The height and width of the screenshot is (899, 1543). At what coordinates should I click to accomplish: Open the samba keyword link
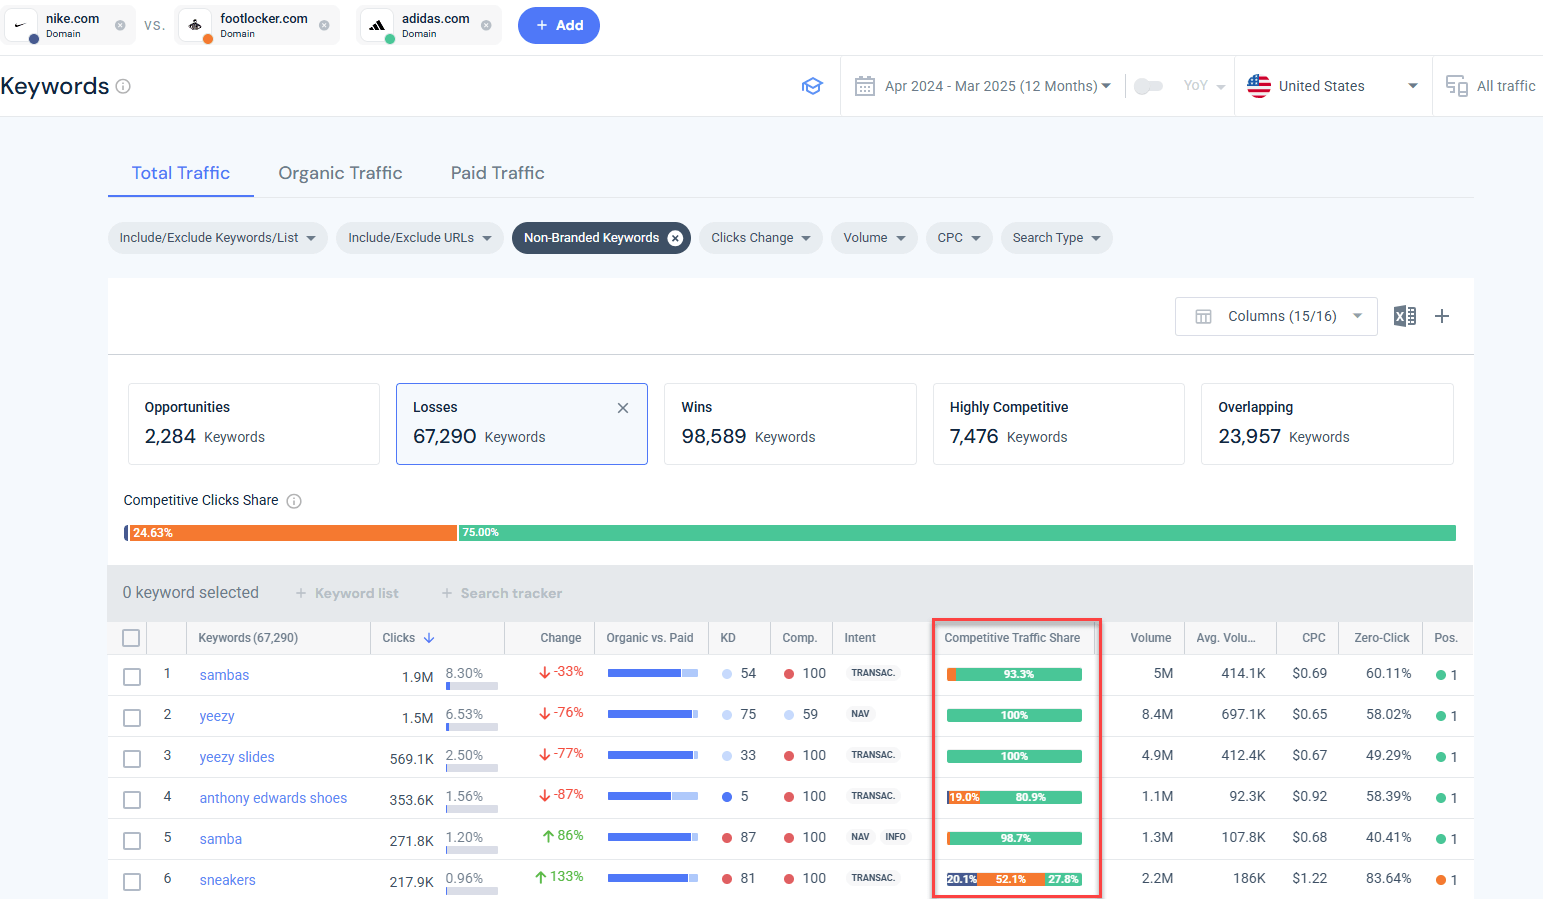pos(221,839)
